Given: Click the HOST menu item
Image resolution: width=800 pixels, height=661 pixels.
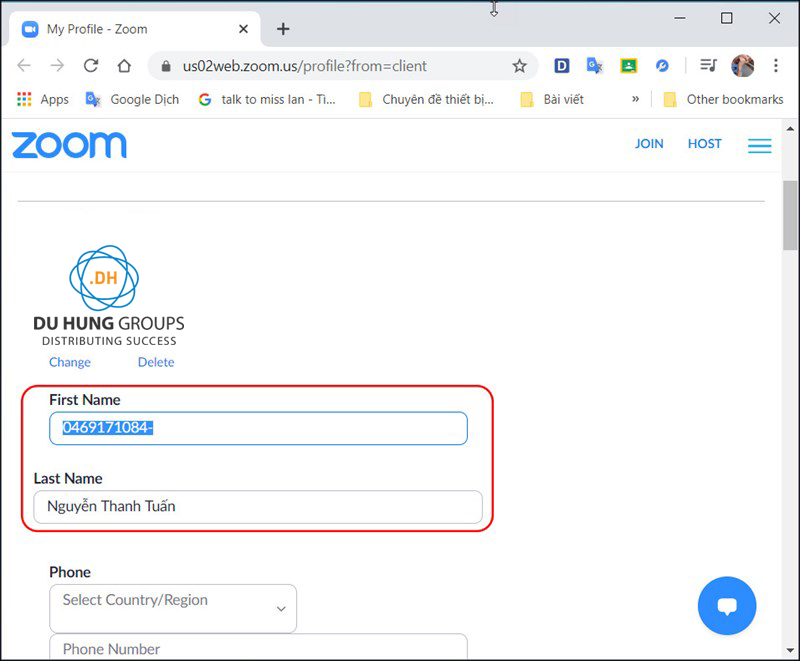Looking at the screenshot, I should tap(704, 144).
